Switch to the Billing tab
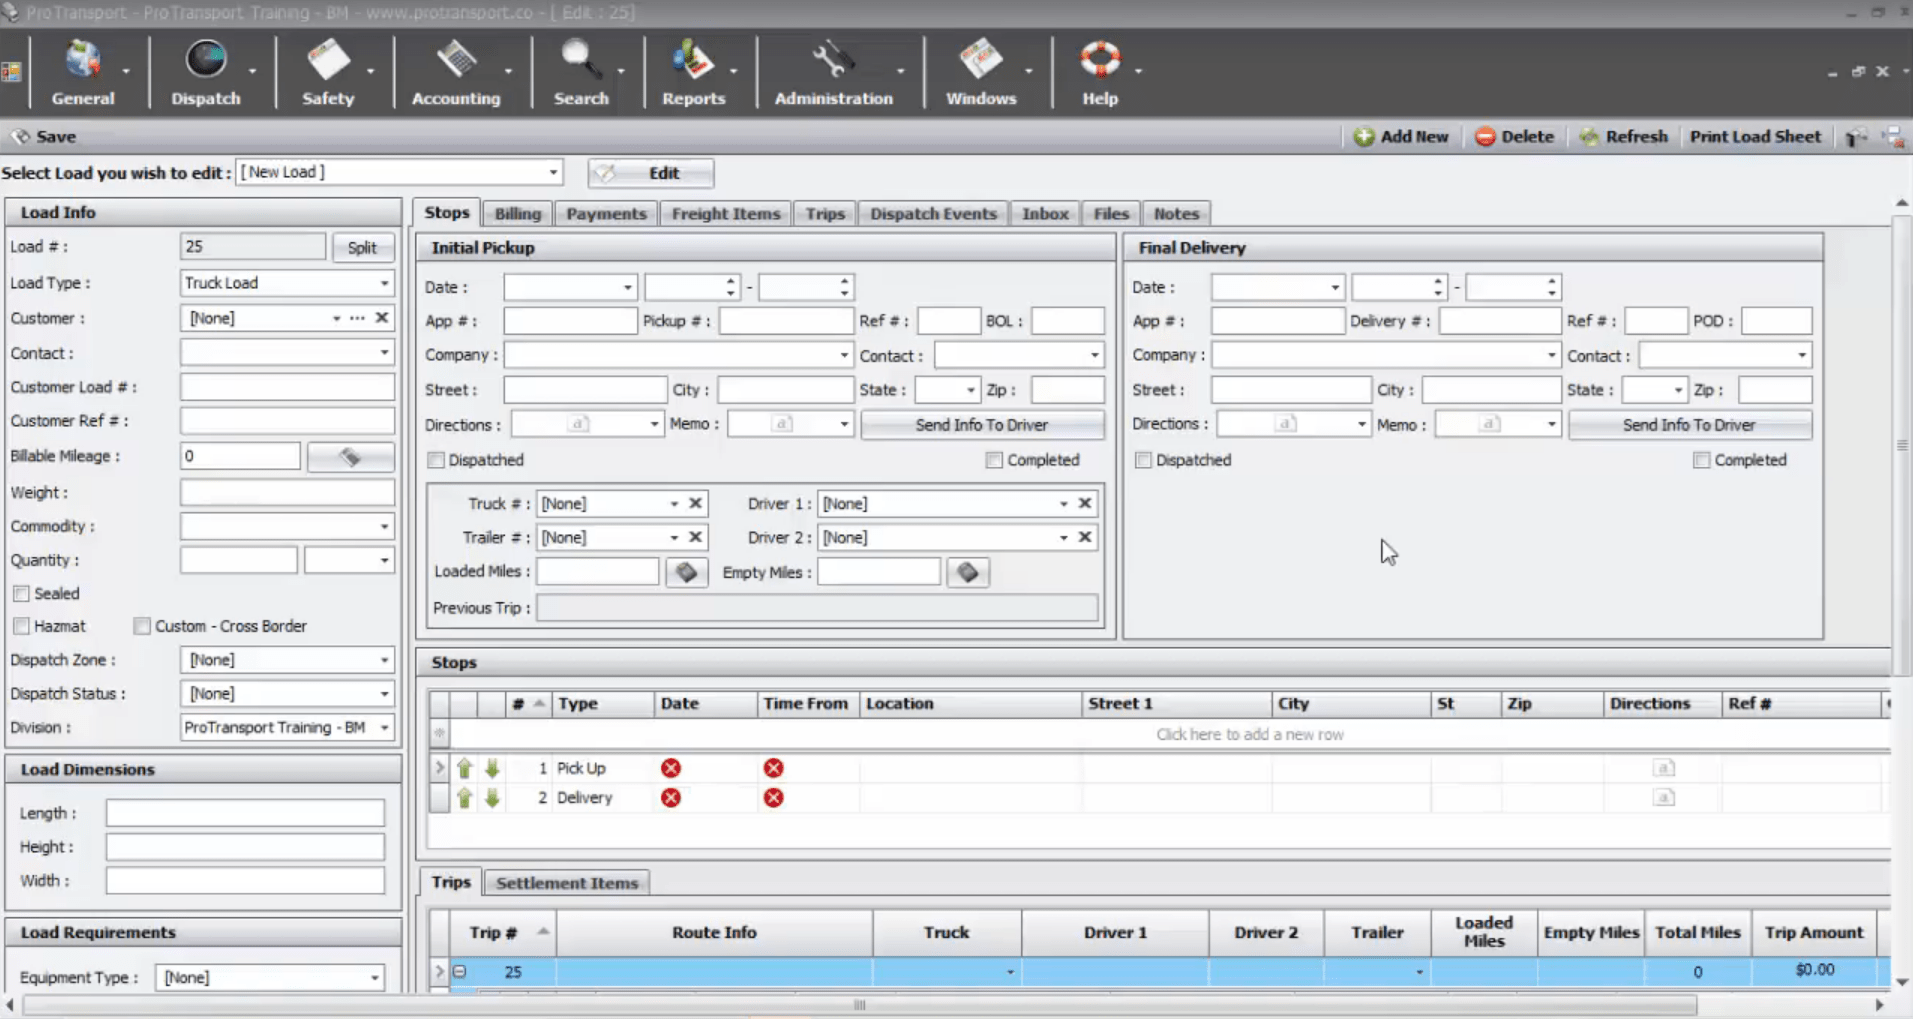 click(517, 213)
